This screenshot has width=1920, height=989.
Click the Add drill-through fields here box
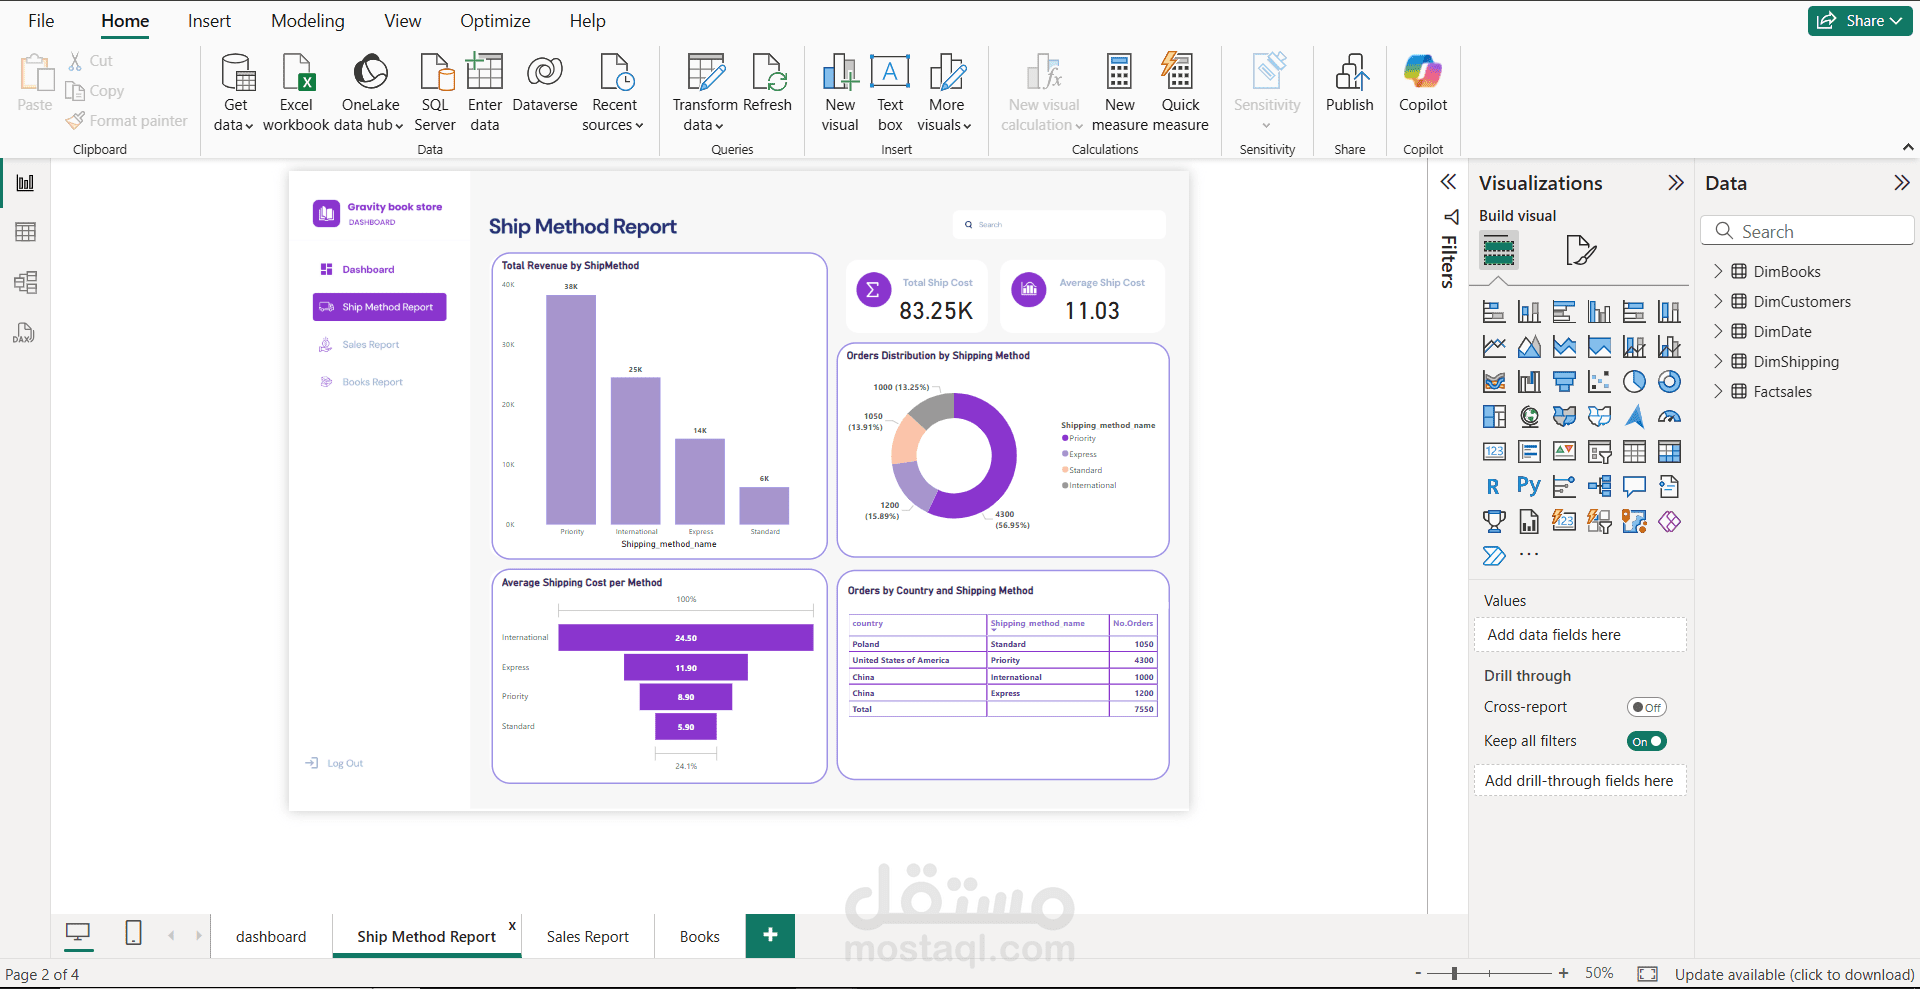pos(1580,781)
